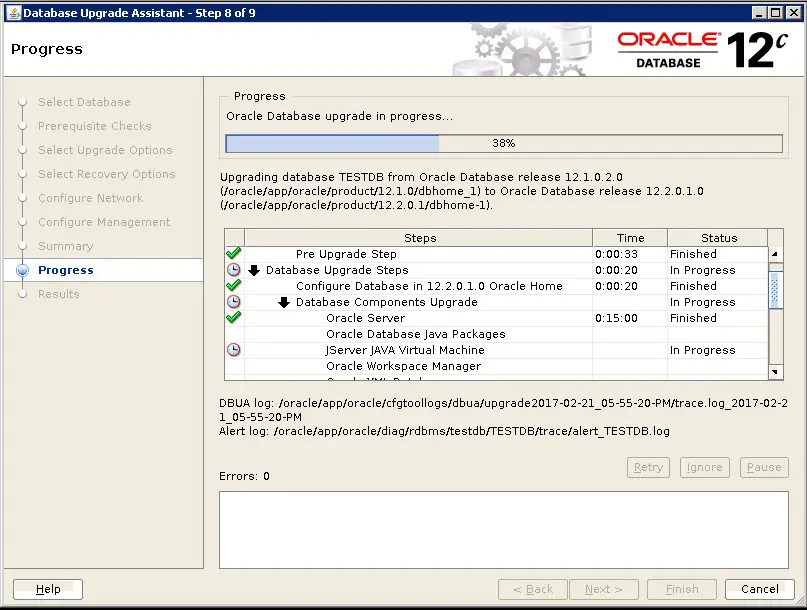
Task: Click the Errors: 0 label
Action: coord(244,476)
